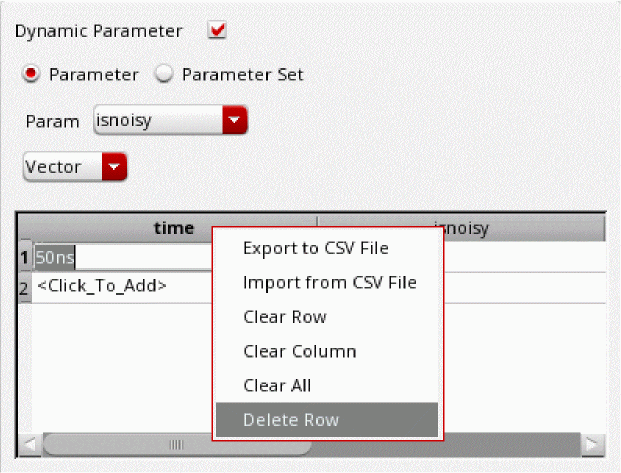The width and height of the screenshot is (621, 473).
Task: Select row 2 header
Action: click(24, 286)
